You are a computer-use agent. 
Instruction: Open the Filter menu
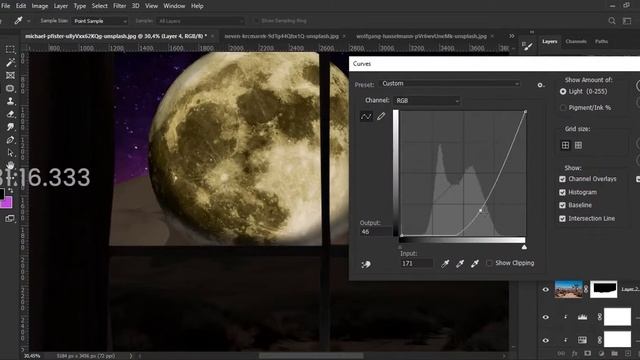point(119,6)
